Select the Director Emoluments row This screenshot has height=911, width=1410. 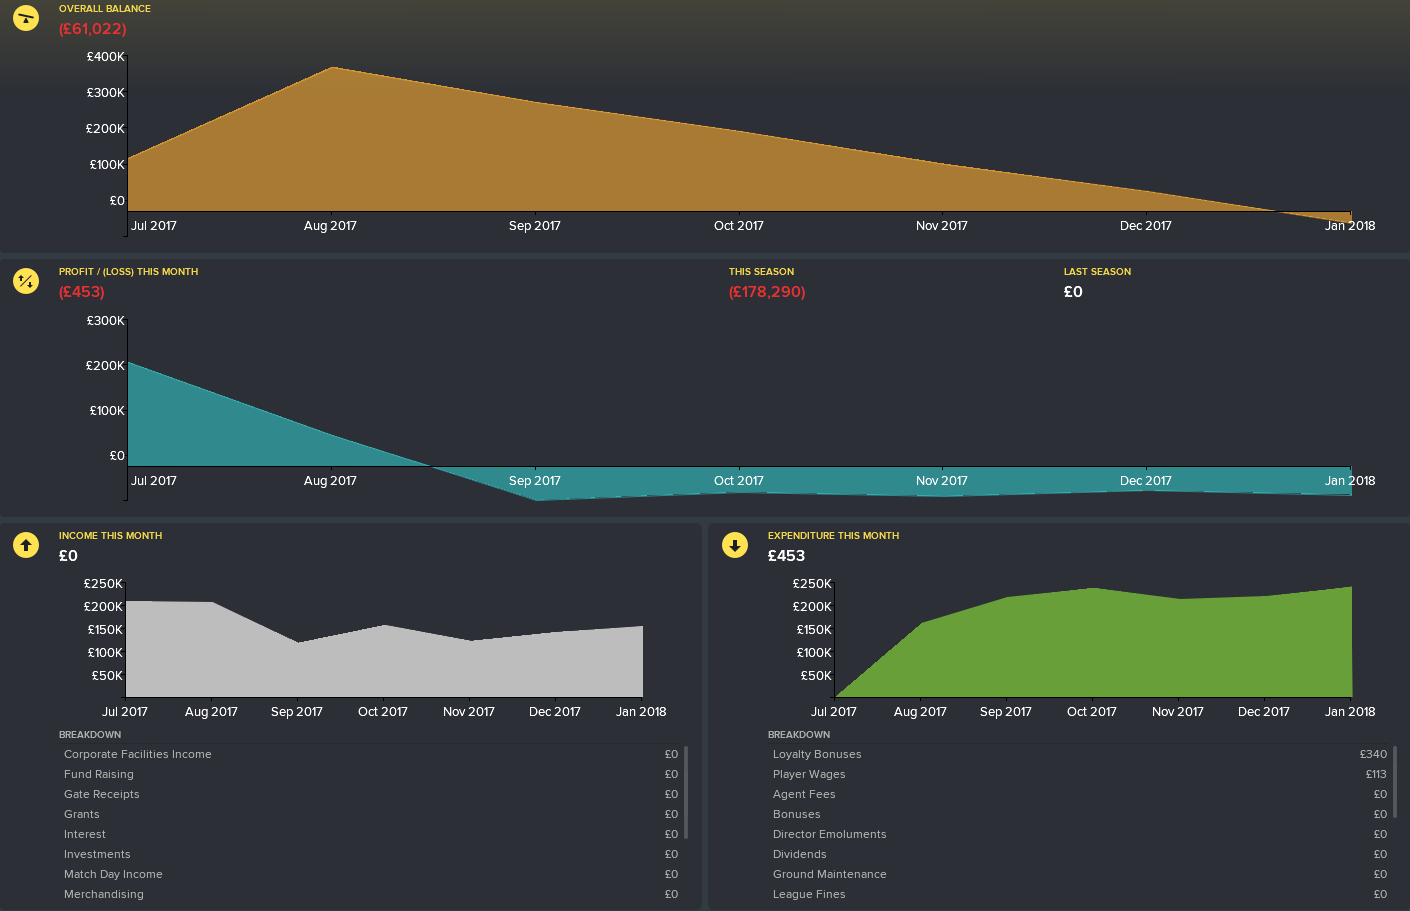(1080, 834)
